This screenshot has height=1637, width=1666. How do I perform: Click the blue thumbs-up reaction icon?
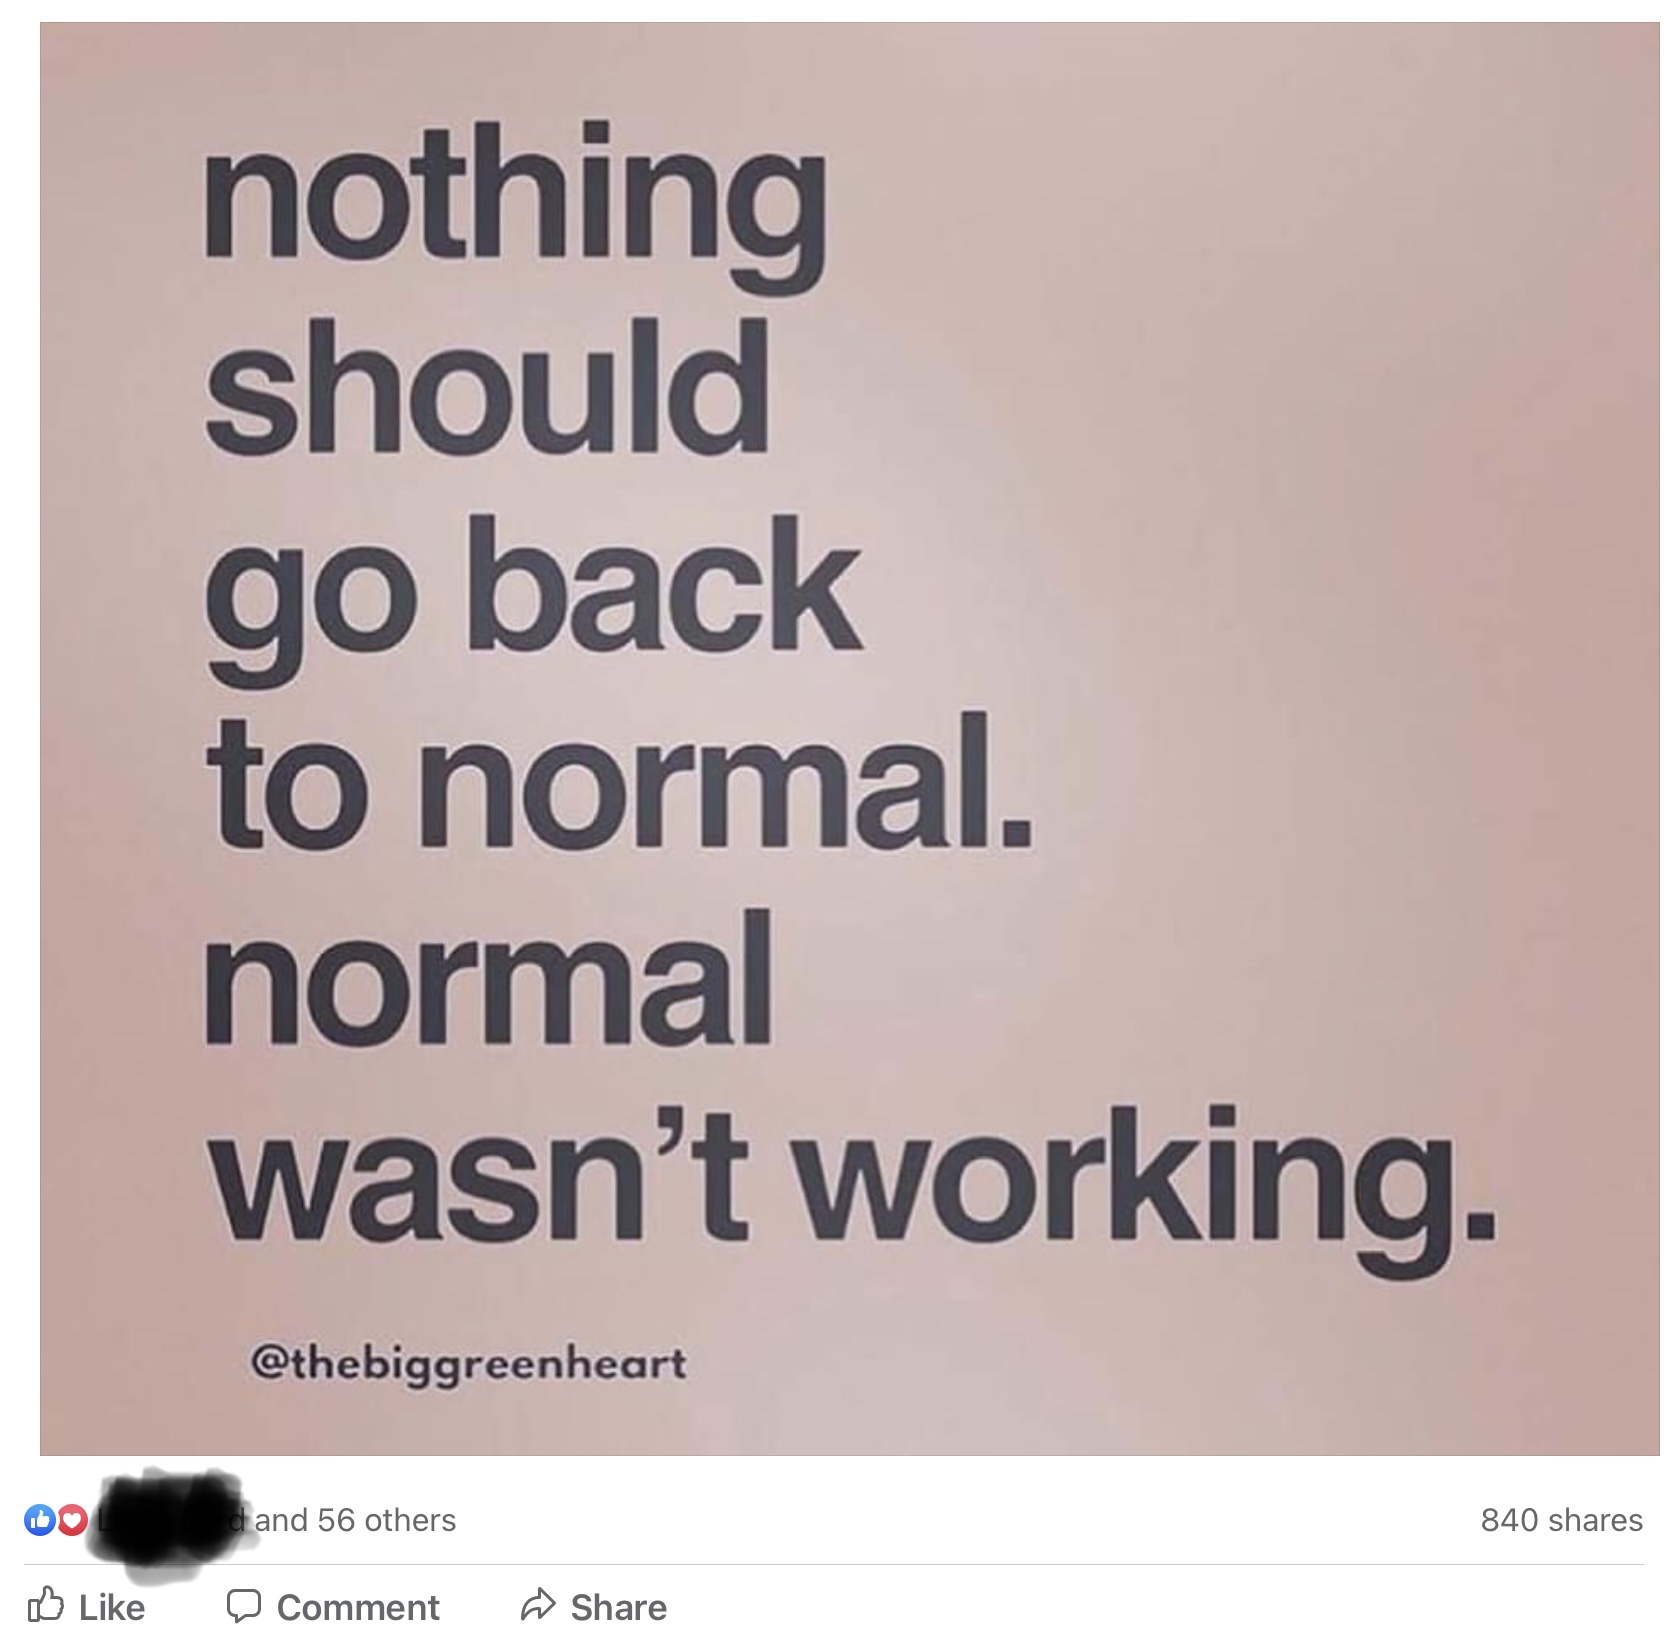coord(38,1521)
